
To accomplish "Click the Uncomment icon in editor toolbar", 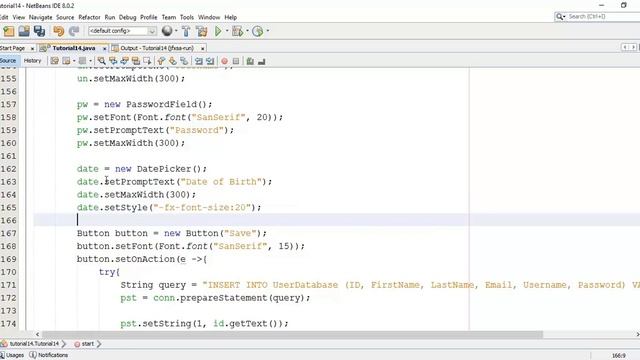I will (x=262, y=61).
